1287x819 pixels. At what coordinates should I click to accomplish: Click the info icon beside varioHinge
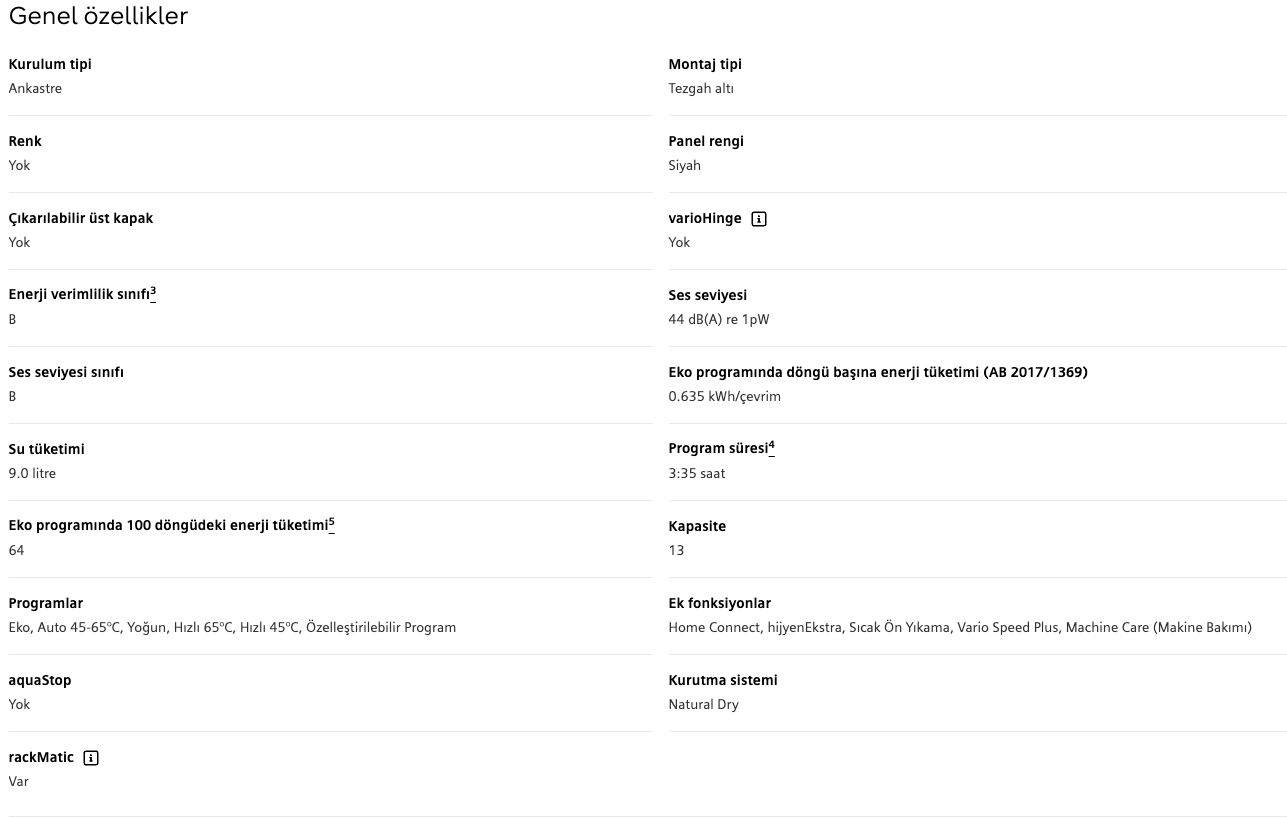759,219
